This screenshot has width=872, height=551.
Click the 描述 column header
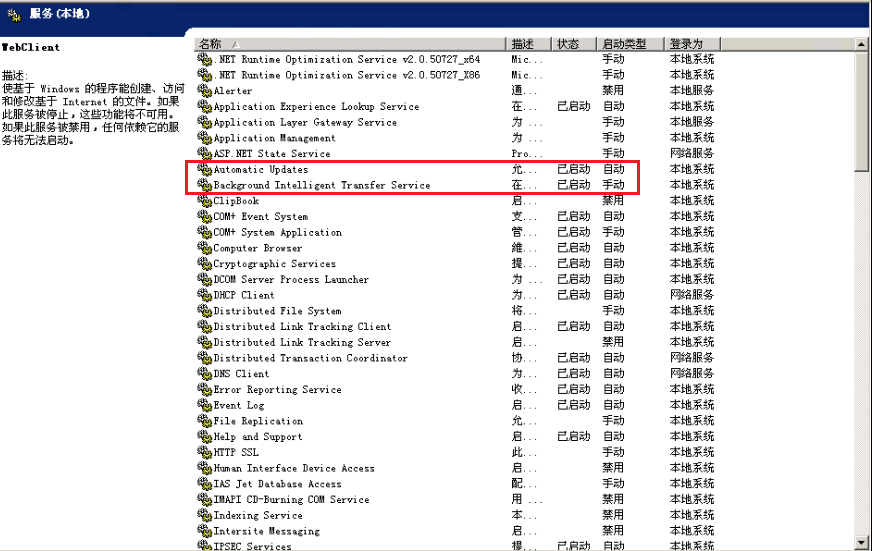tap(528, 44)
